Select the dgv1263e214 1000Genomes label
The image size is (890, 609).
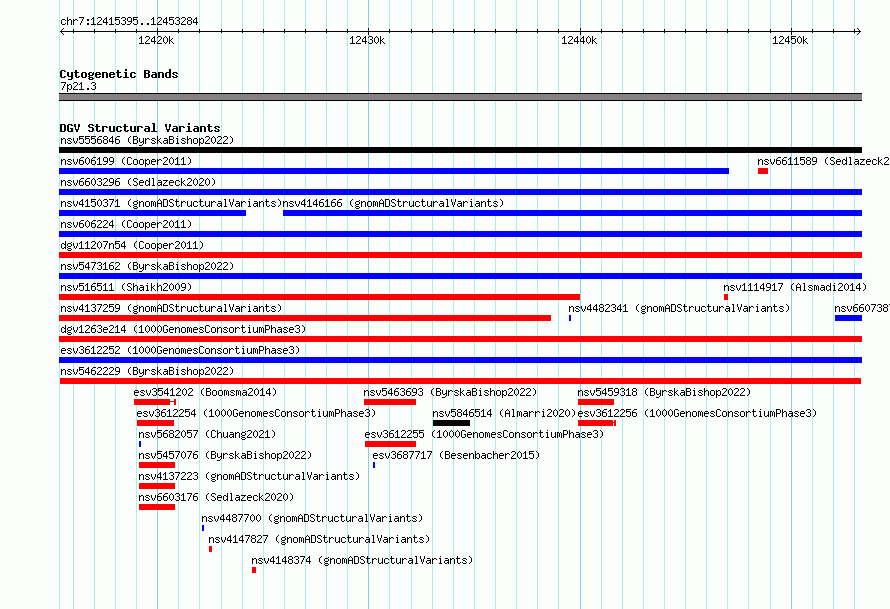[x=183, y=329]
